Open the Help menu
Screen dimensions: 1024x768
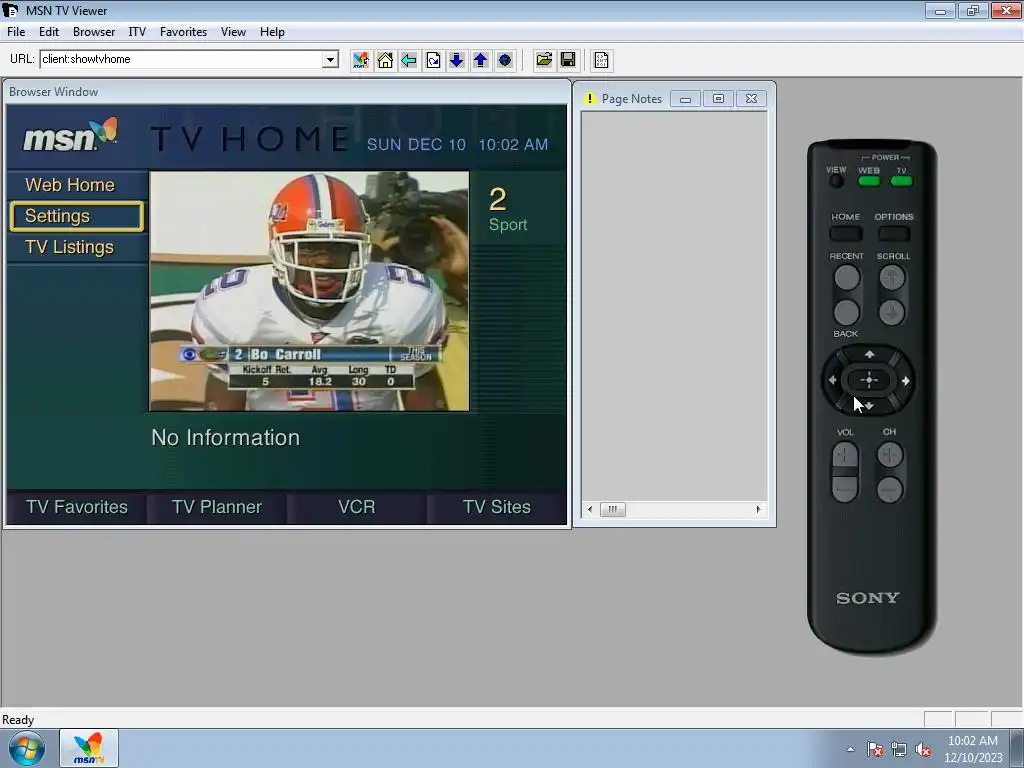272,31
